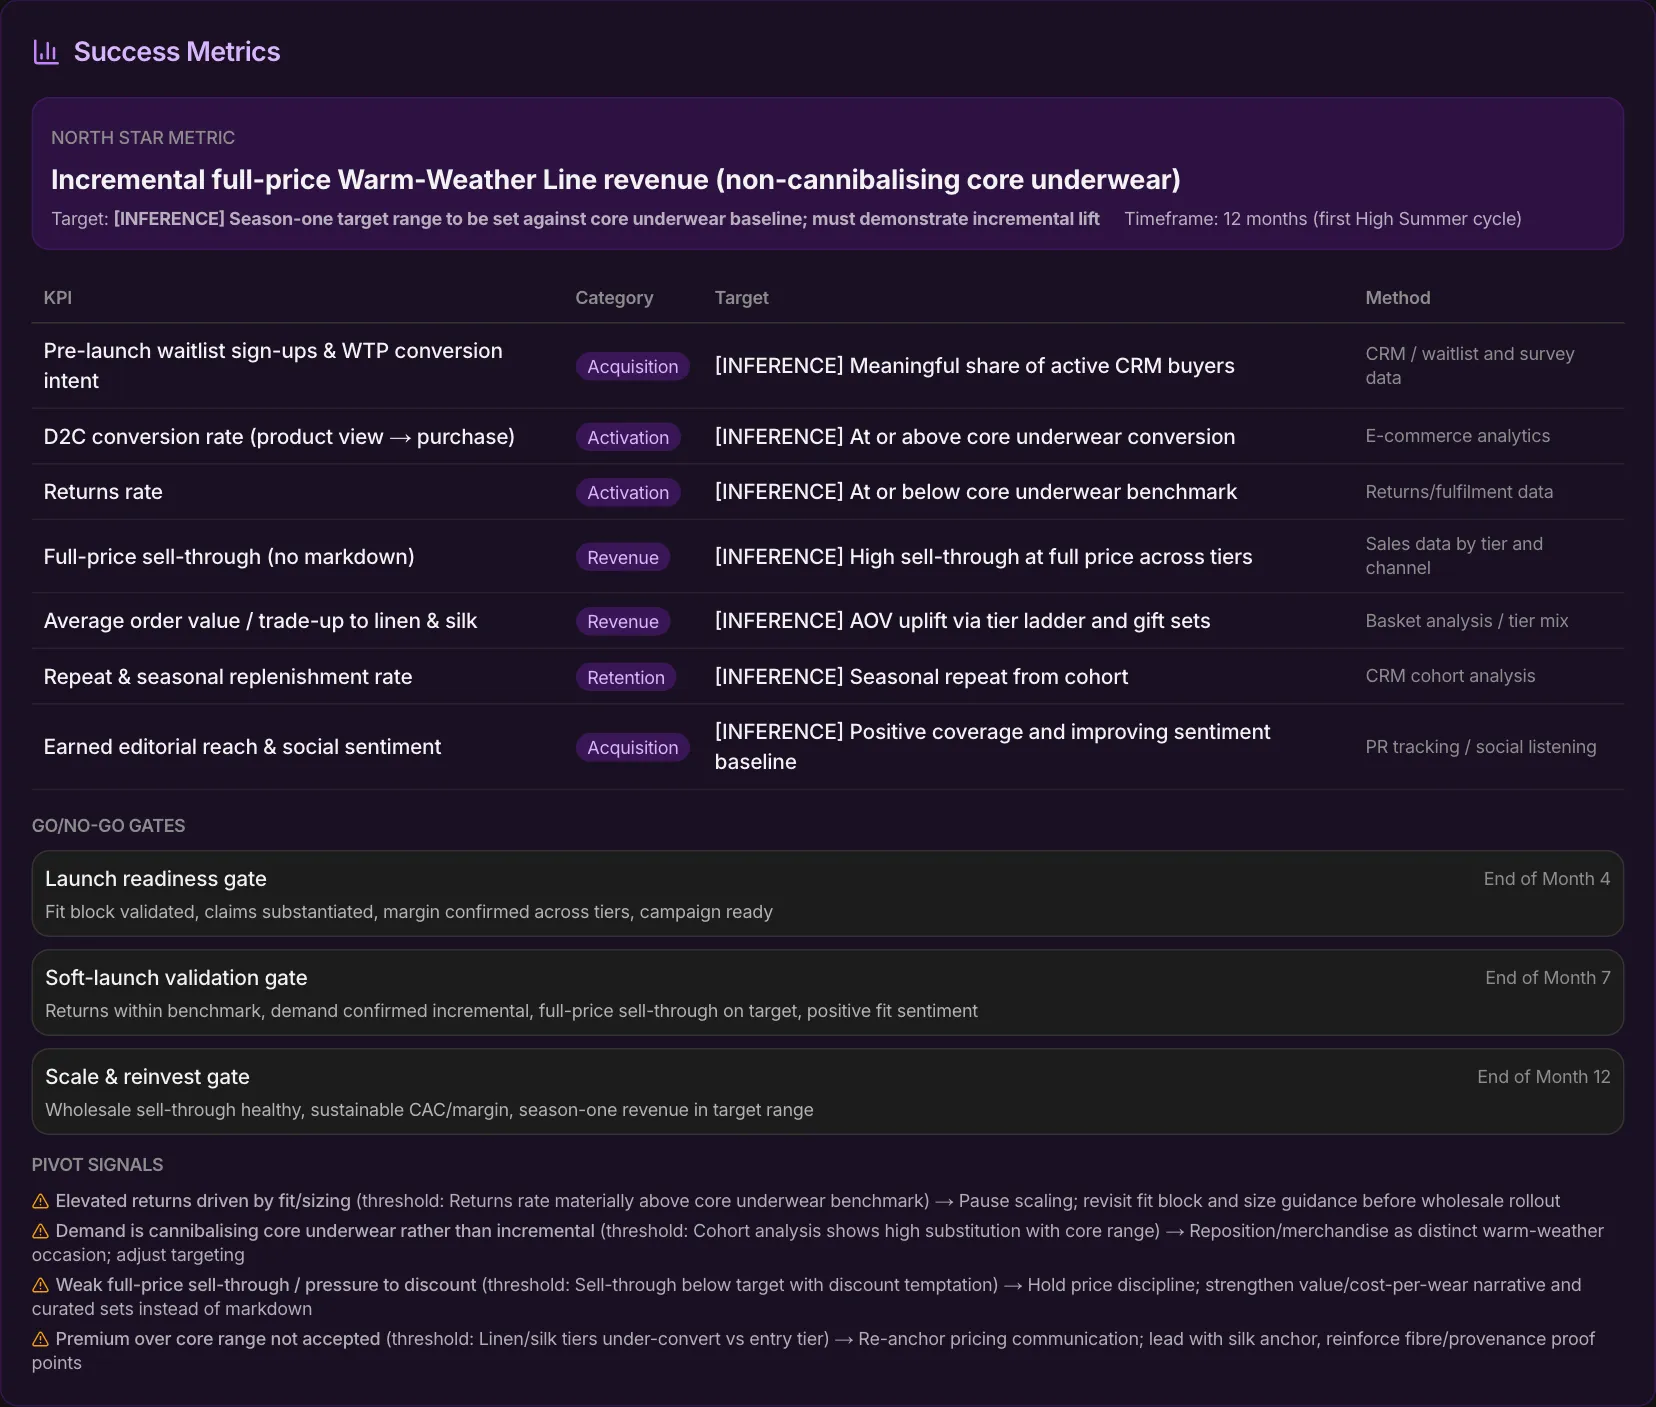This screenshot has height=1407, width=1656.
Task: Click the Retention badge in the Repeat rate row
Action: point(626,677)
